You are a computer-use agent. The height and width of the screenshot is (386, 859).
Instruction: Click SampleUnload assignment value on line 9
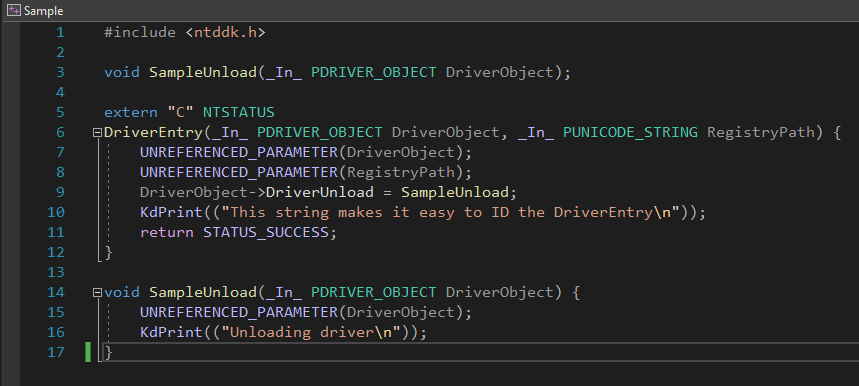pyautogui.click(x=455, y=192)
